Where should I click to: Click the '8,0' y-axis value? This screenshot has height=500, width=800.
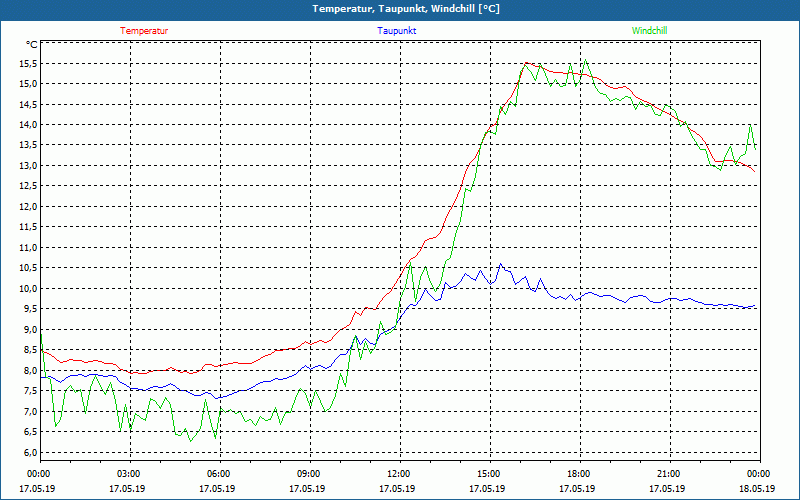[31, 370]
